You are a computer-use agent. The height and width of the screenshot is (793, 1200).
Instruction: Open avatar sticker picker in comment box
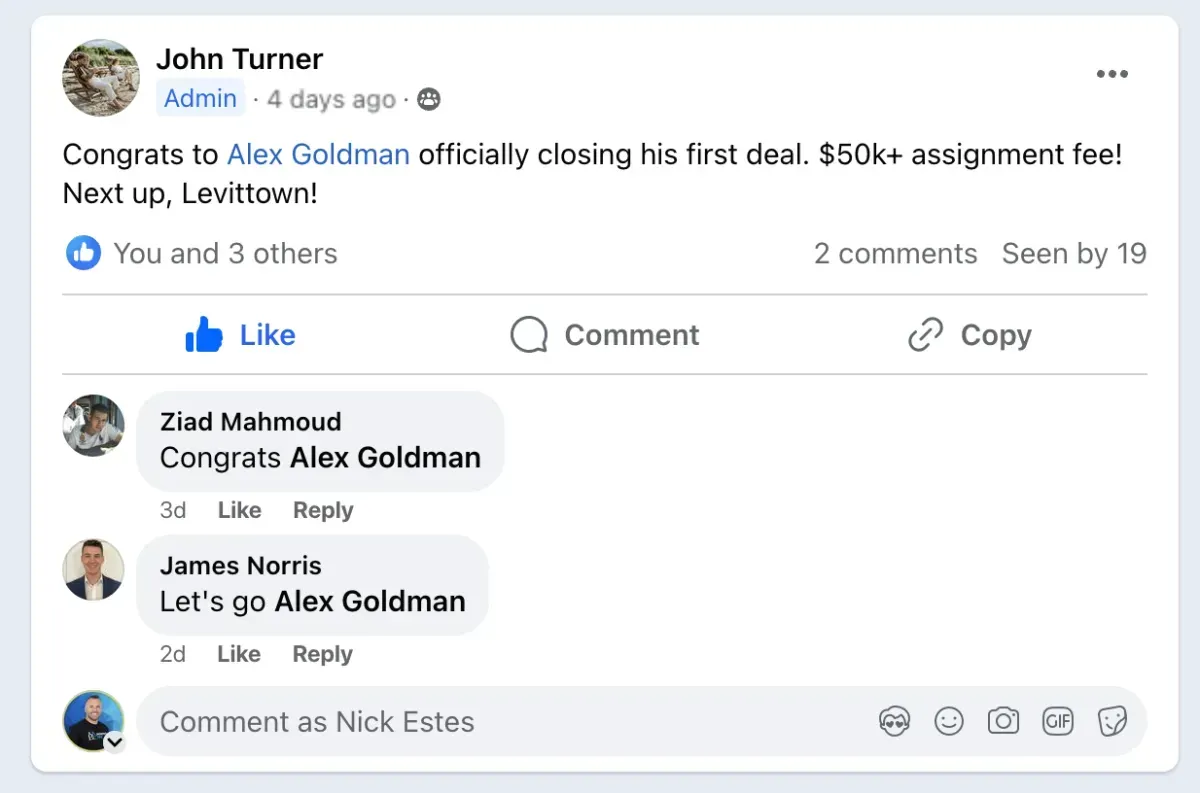[894, 721]
